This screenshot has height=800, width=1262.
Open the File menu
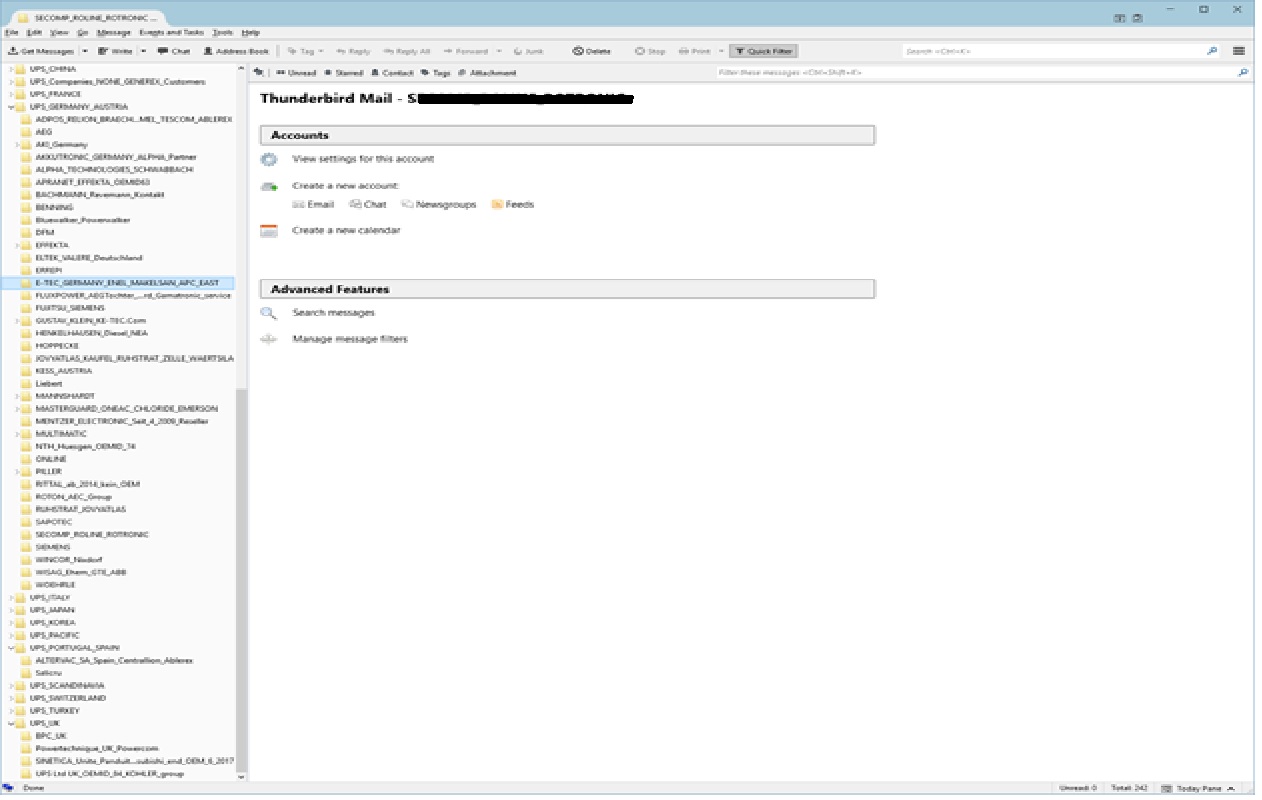click(11, 33)
